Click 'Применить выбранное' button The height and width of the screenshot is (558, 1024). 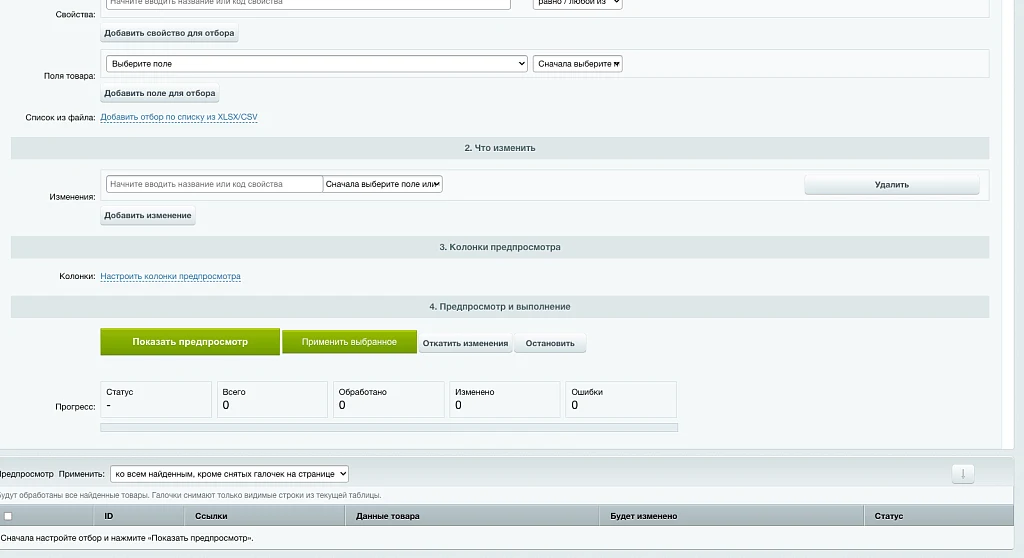[x=349, y=342]
